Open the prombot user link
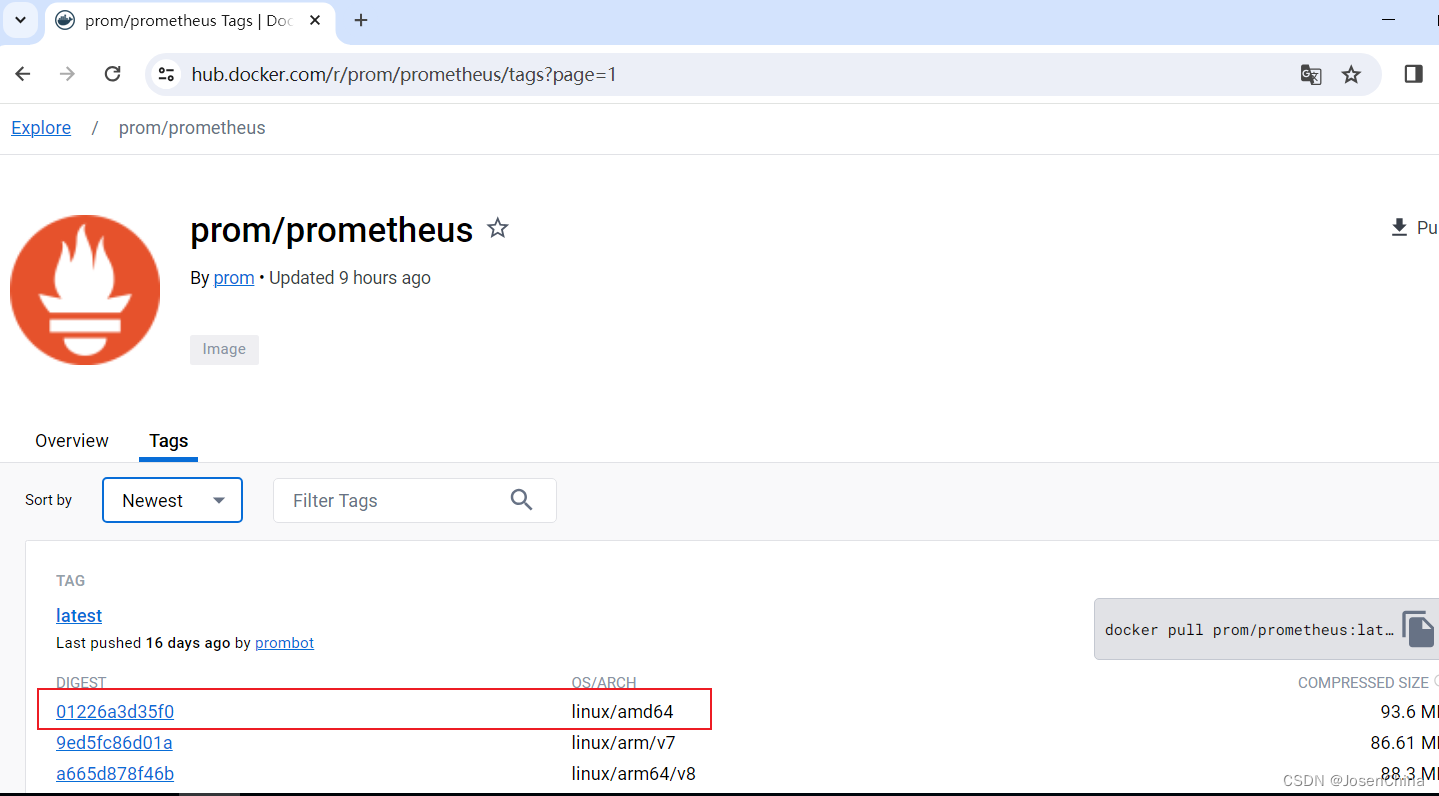Screen dimensions: 1439x796 coord(284,643)
